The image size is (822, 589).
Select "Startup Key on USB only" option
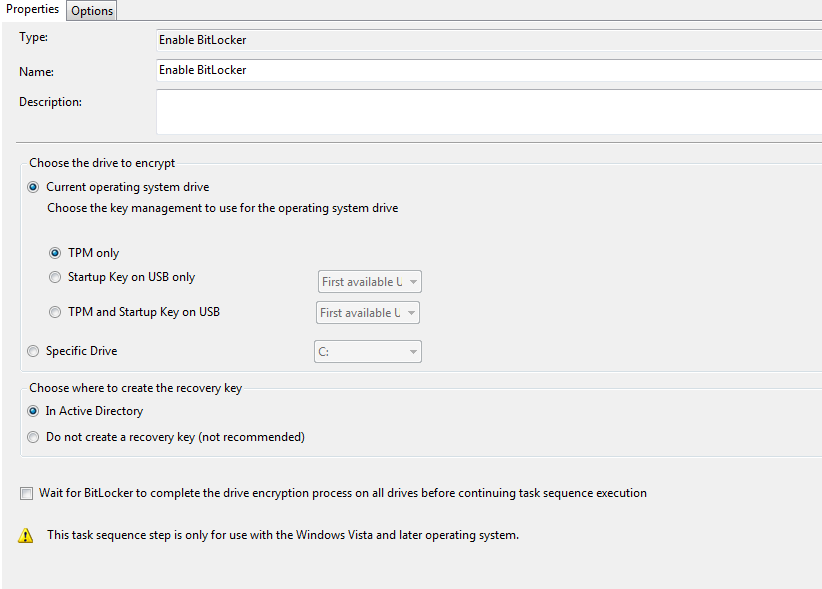(x=55, y=277)
